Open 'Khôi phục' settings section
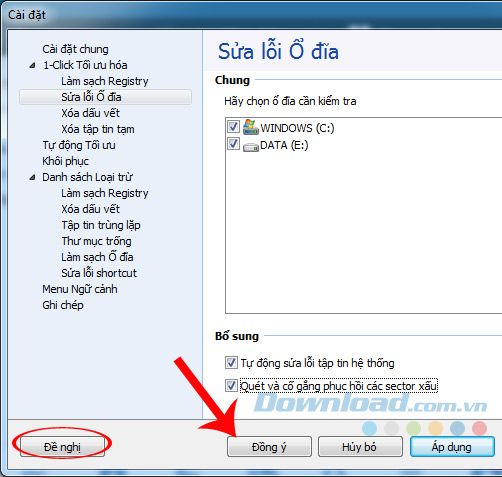This screenshot has height=477, width=502. pyautogui.click(x=65, y=161)
